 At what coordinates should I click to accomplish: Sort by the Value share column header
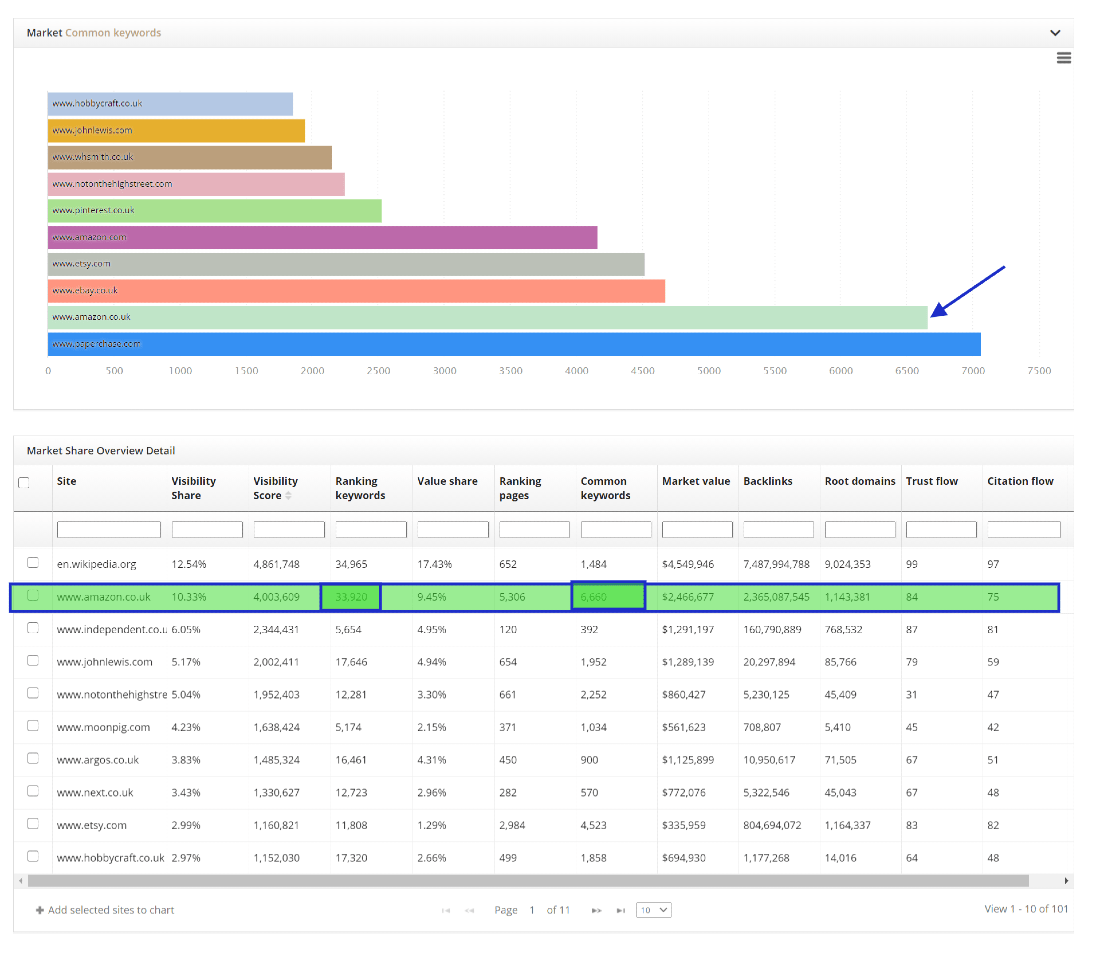click(447, 481)
